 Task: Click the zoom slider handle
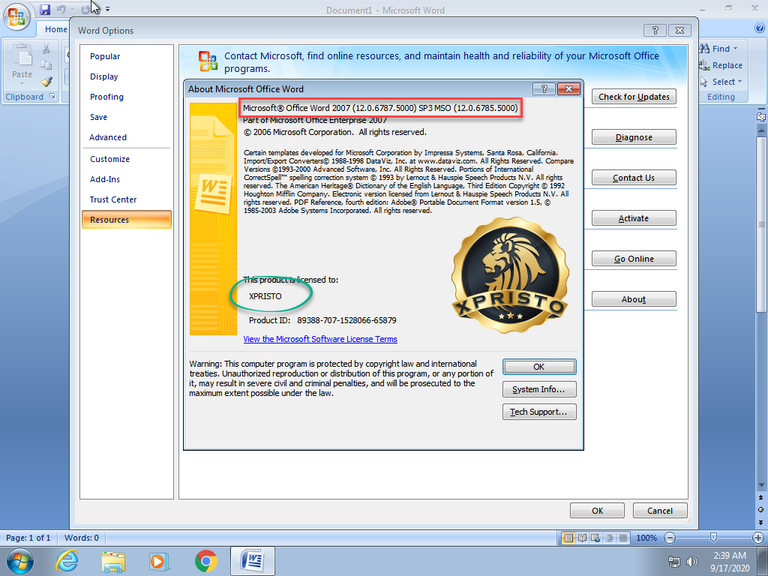coord(714,538)
